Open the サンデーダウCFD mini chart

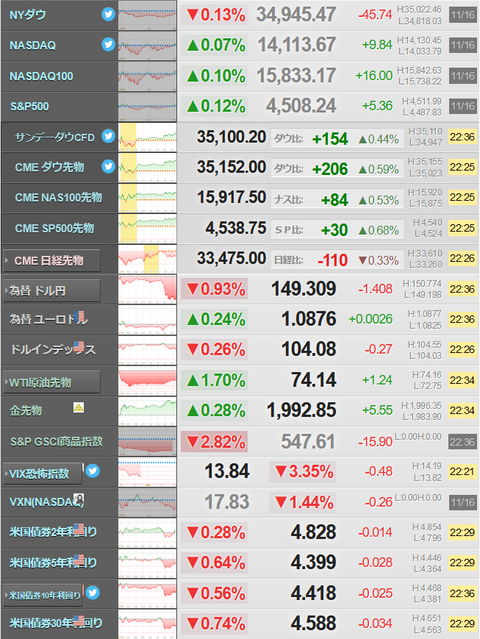148,137
